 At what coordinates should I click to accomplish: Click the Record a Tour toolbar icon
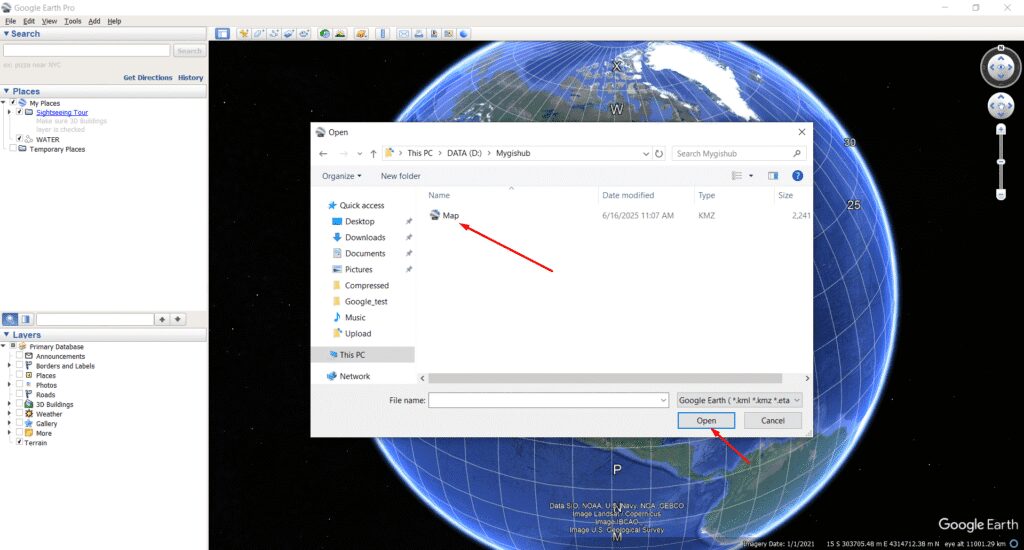[304, 34]
